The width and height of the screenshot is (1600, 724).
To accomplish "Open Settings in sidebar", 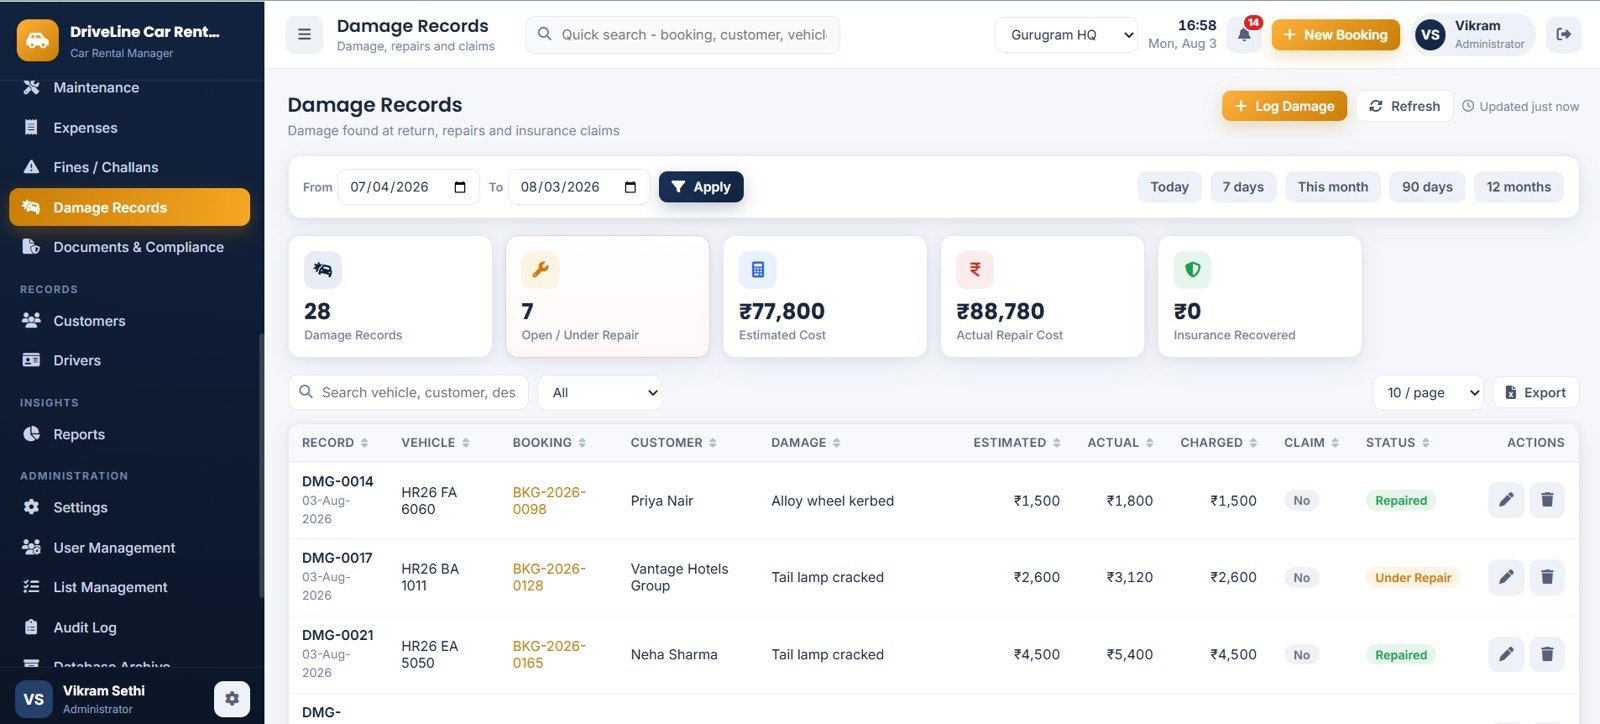I will (130, 507).
